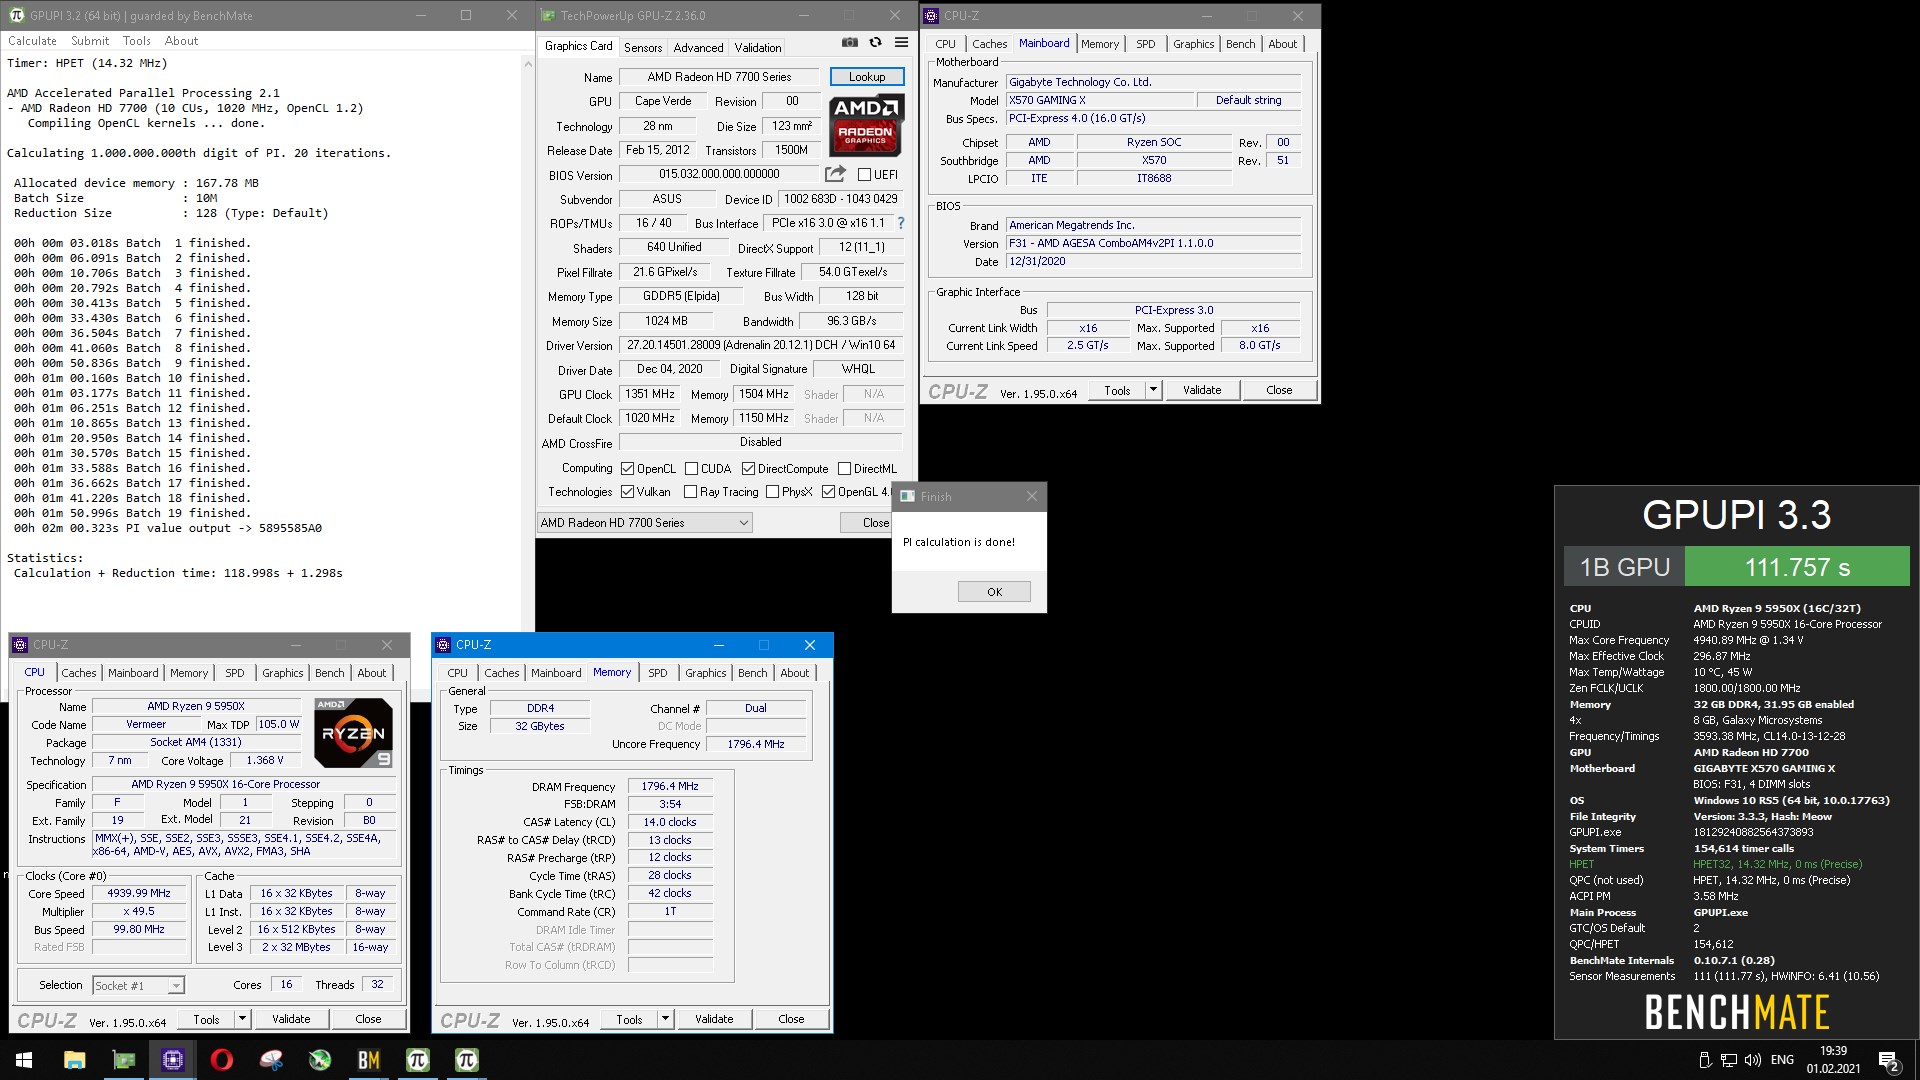Toggle the DirectCompute checkbox
Image resolution: width=1920 pixels, height=1080 pixels.
pyautogui.click(x=748, y=468)
